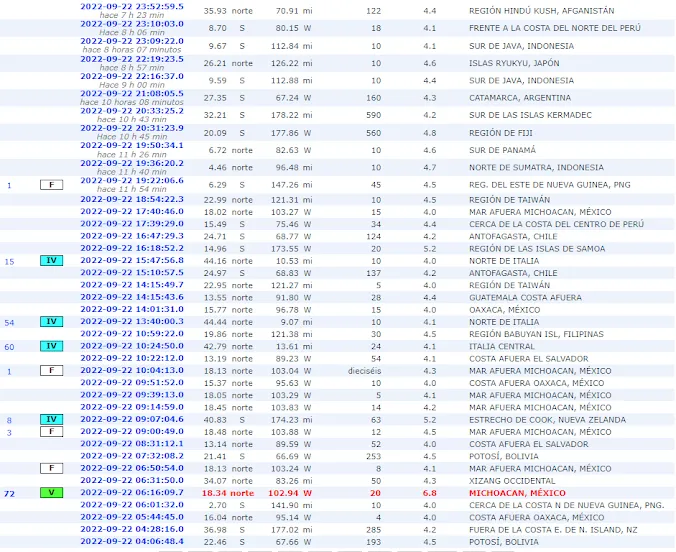Open the 8 reports link for Estrecho de Cook
The width and height of the screenshot is (676, 552).
9,420
